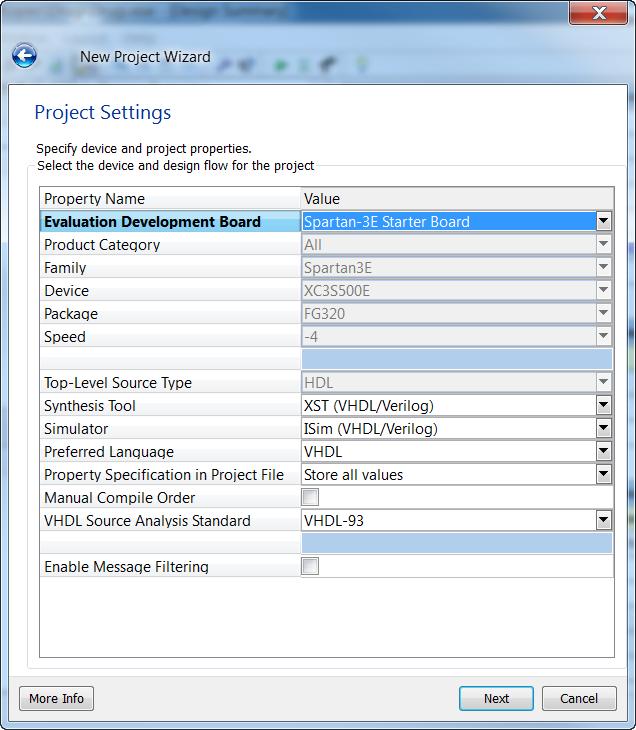Viewport: 636px width, 730px height.
Task: Click the Store all values field
Action: click(449, 474)
